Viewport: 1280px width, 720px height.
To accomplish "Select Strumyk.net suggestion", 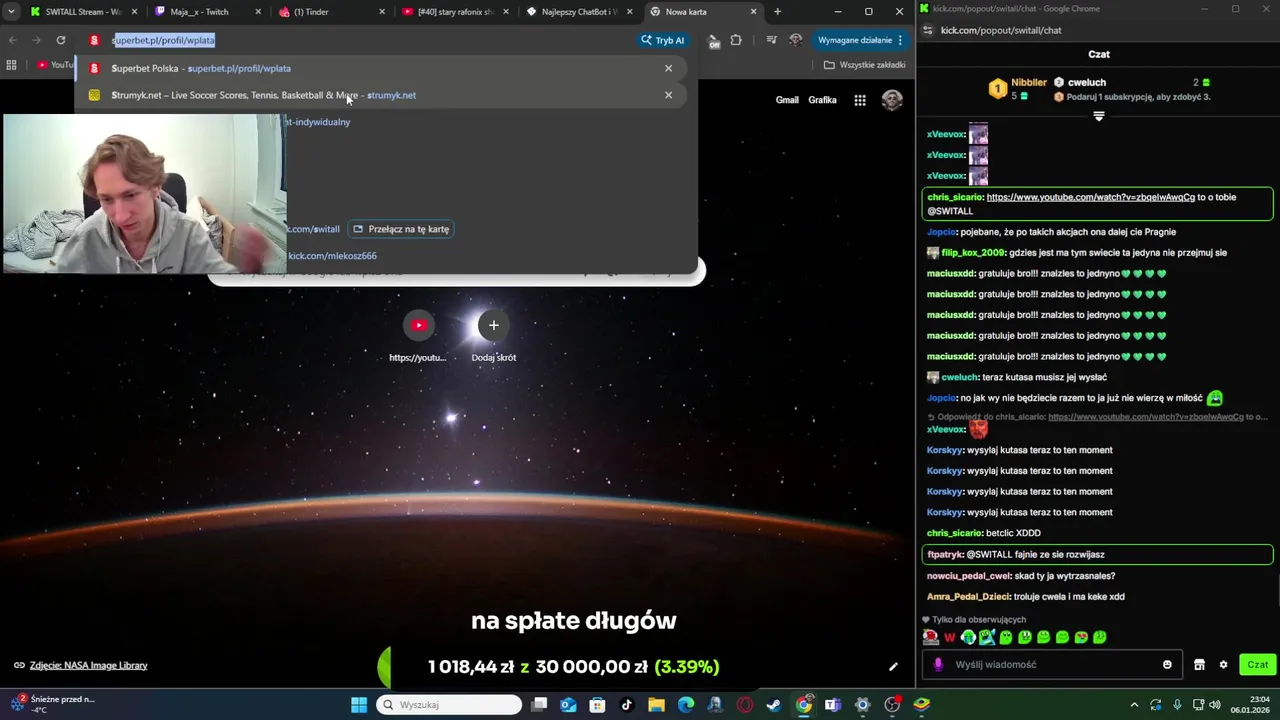I will 380,95.
